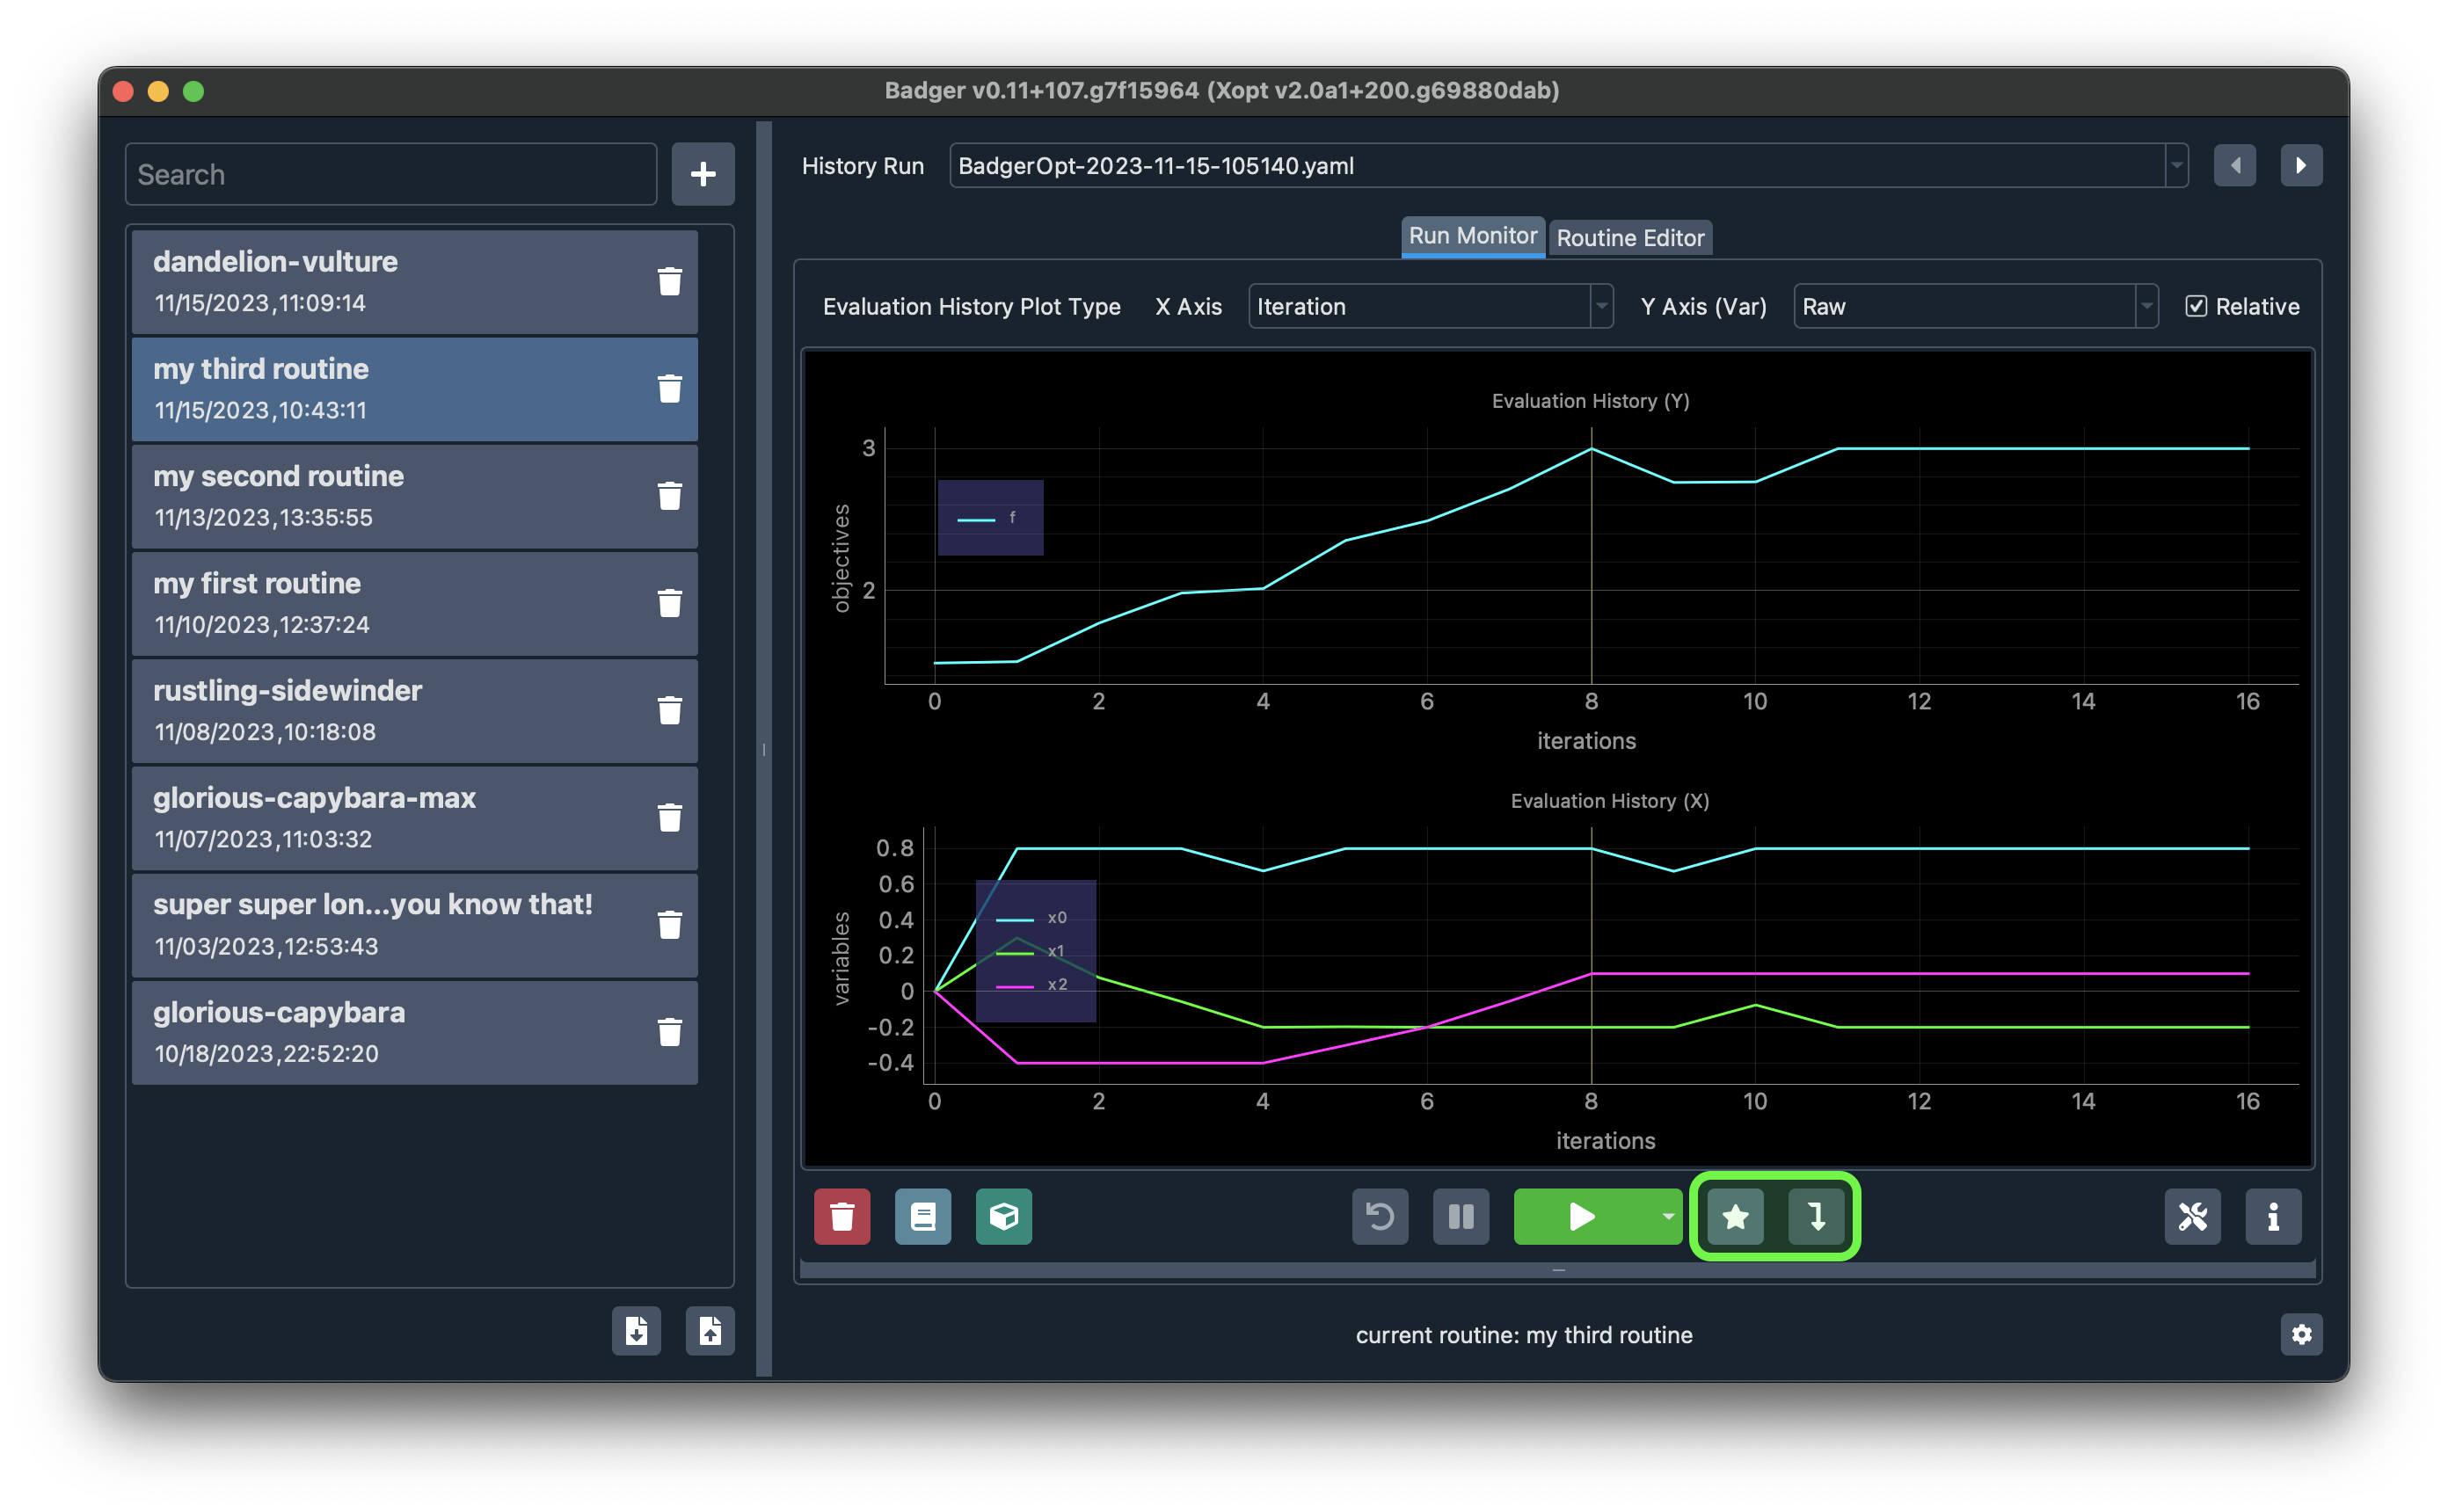Click the Evaluation History (Y) title
2448x1512 pixels.
(x=1590, y=401)
